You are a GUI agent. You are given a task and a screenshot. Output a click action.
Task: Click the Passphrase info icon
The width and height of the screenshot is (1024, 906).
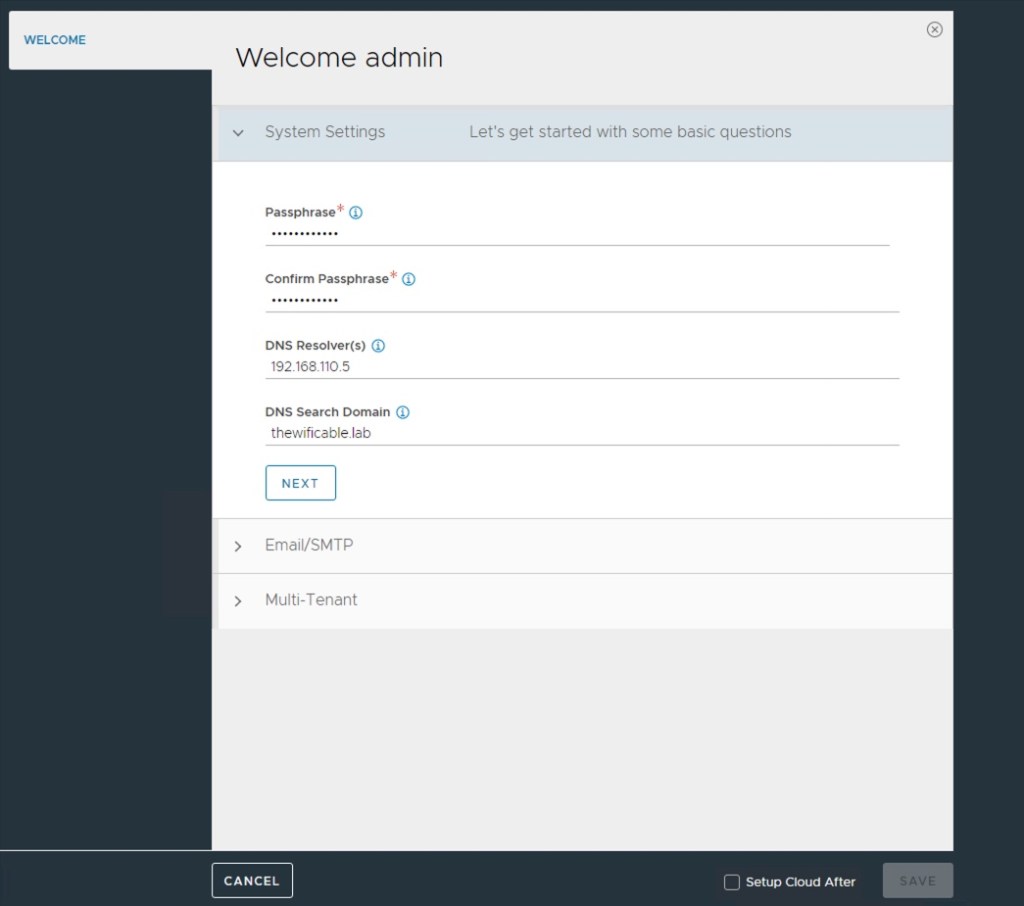[356, 213]
